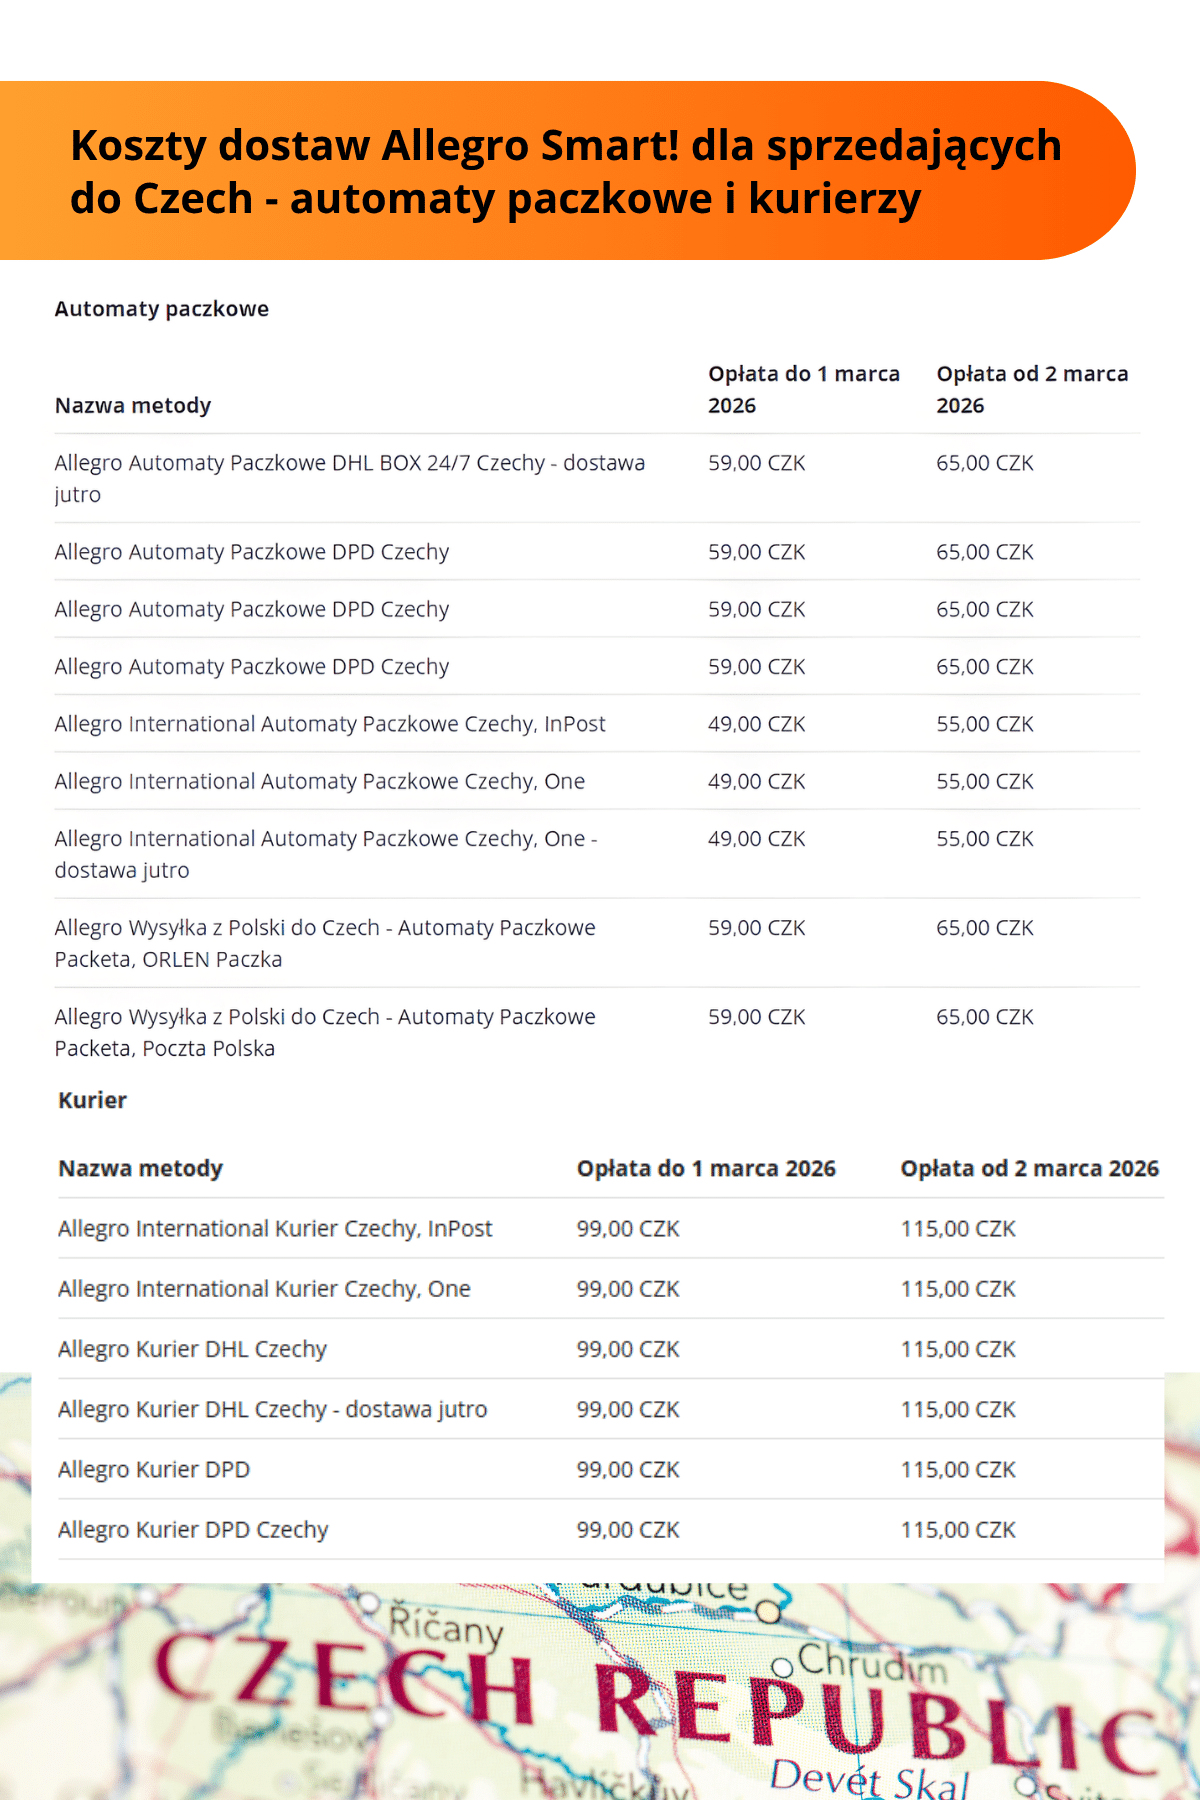The height and width of the screenshot is (1800, 1200).
Task: Click the Allegro Kurier DPD Czechy row name
Action: pyautogui.click(x=193, y=1529)
